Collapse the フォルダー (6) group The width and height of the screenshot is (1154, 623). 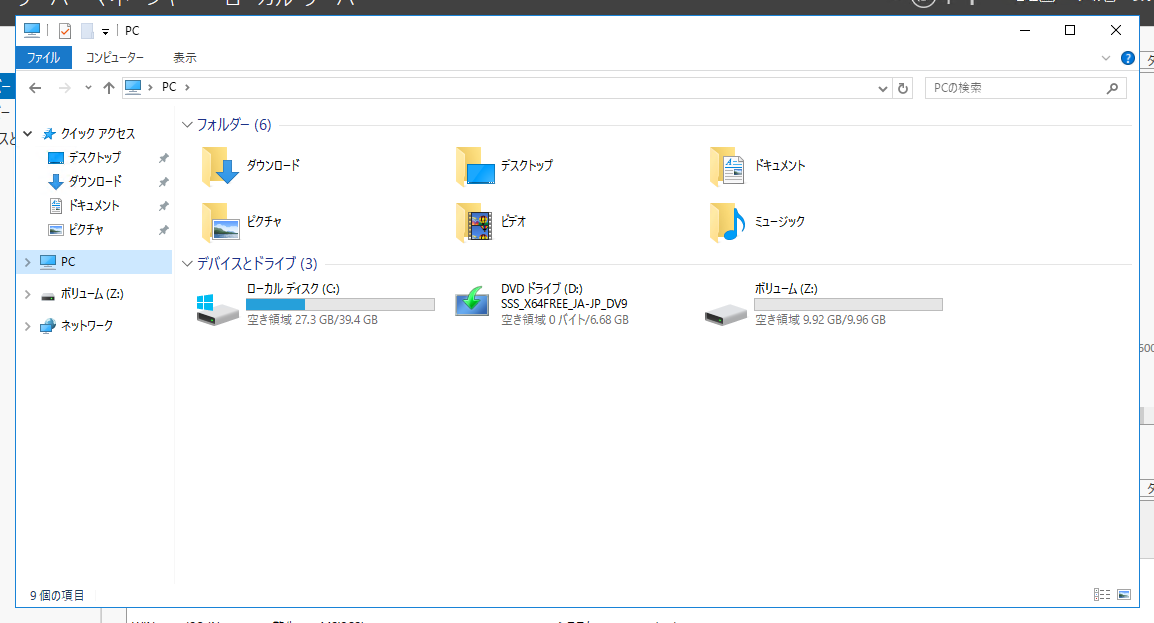pos(187,125)
